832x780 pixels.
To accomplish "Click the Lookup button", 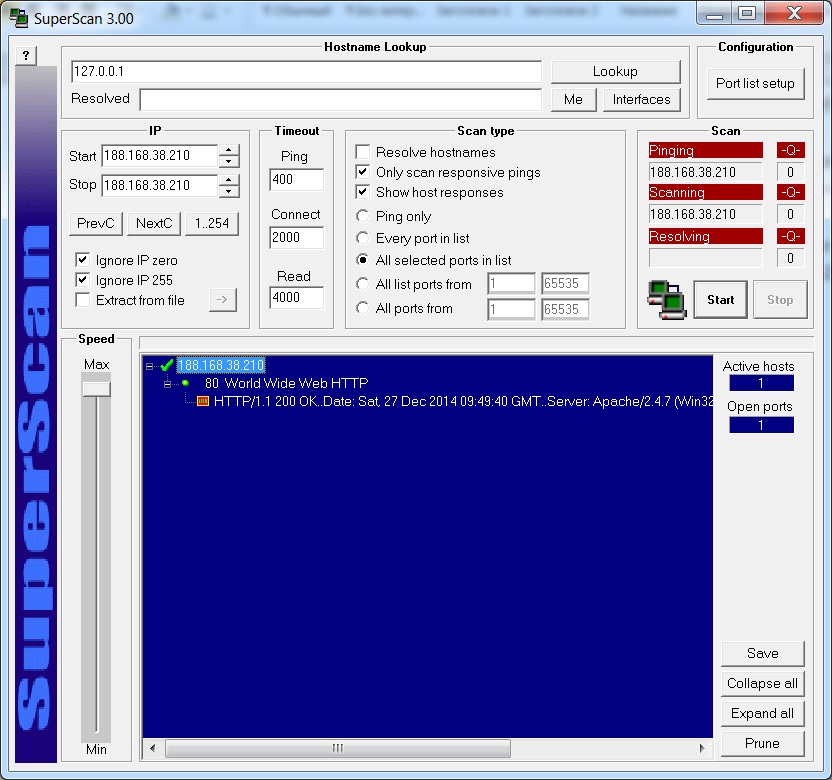I will click(x=616, y=72).
